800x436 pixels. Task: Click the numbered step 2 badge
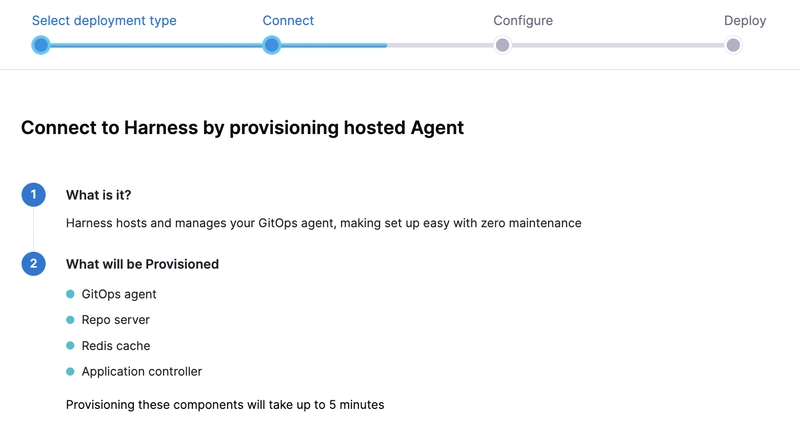34,264
